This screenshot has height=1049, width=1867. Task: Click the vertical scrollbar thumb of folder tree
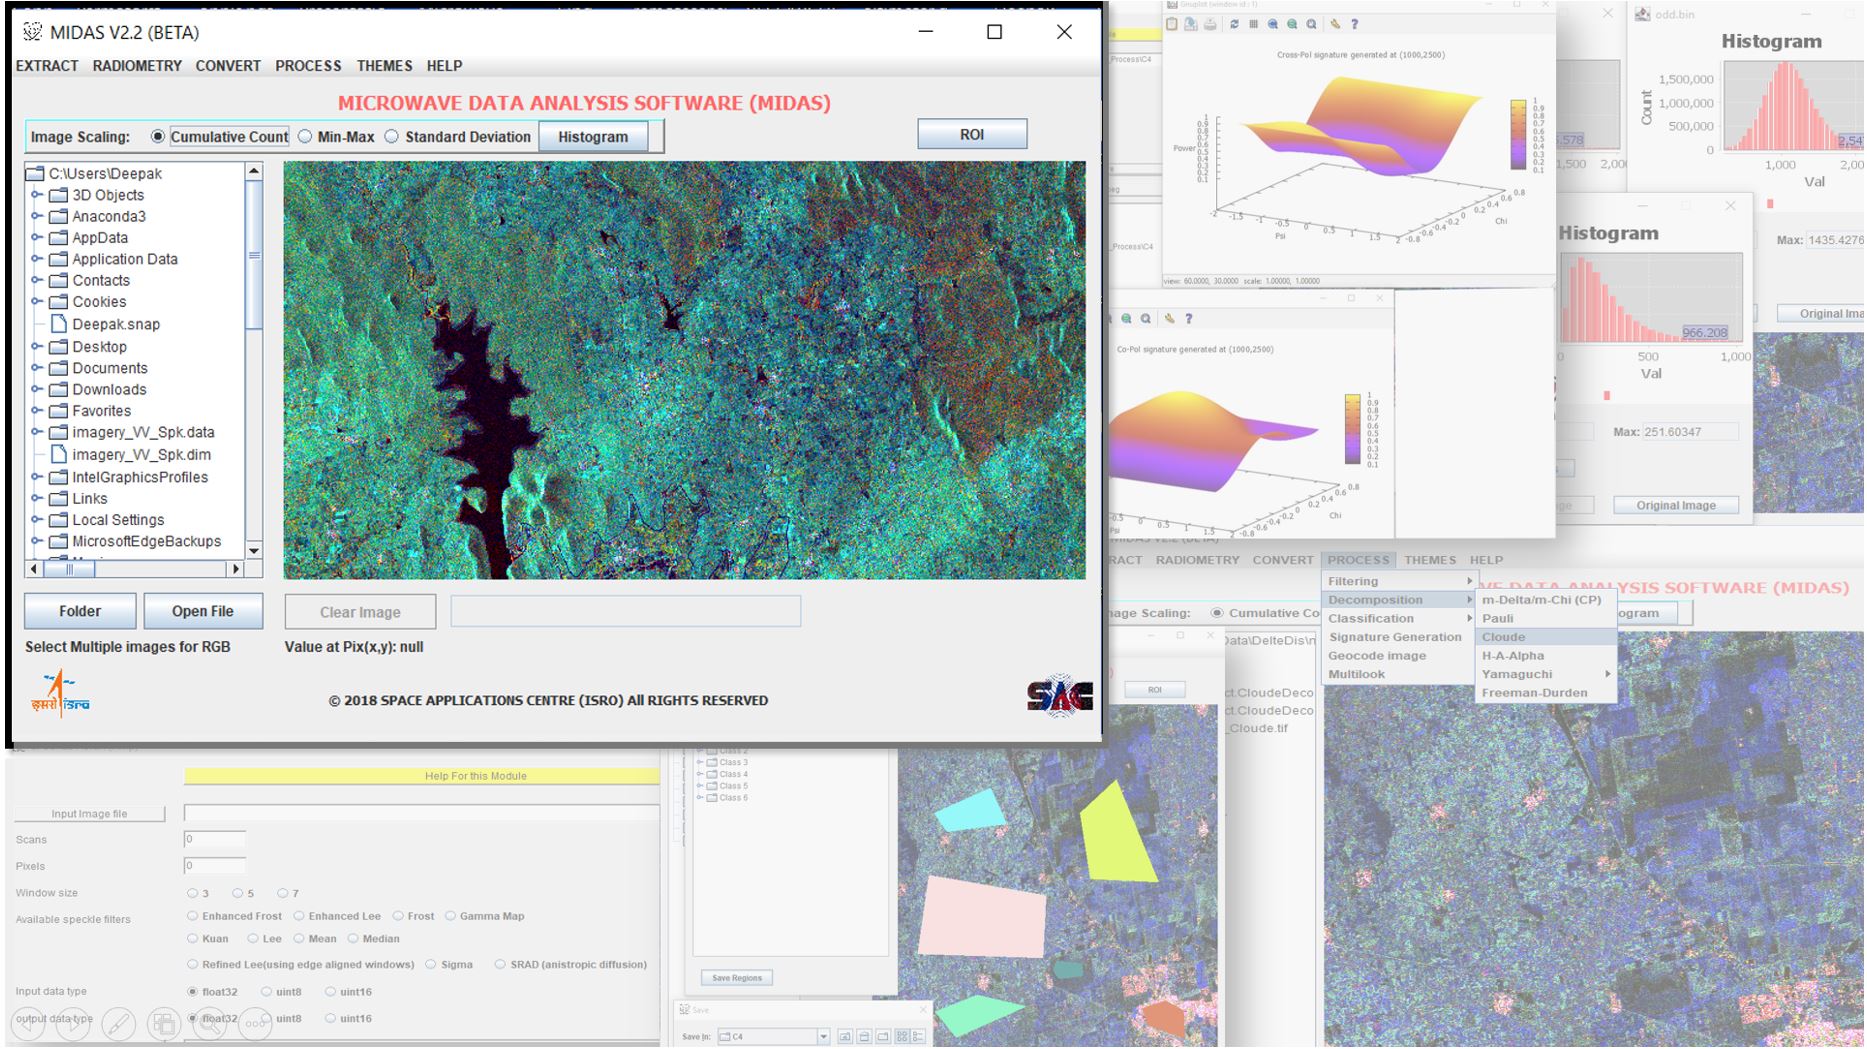tap(254, 255)
